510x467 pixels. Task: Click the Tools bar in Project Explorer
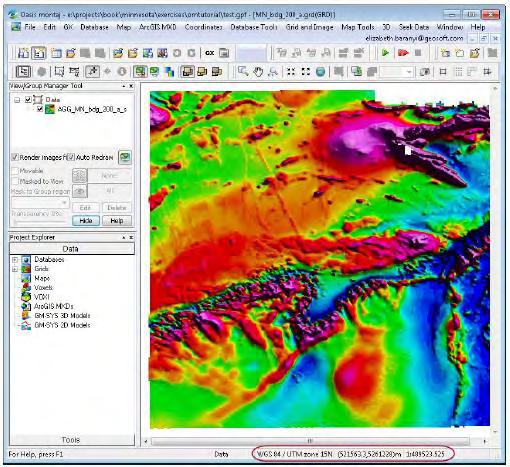(71, 440)
